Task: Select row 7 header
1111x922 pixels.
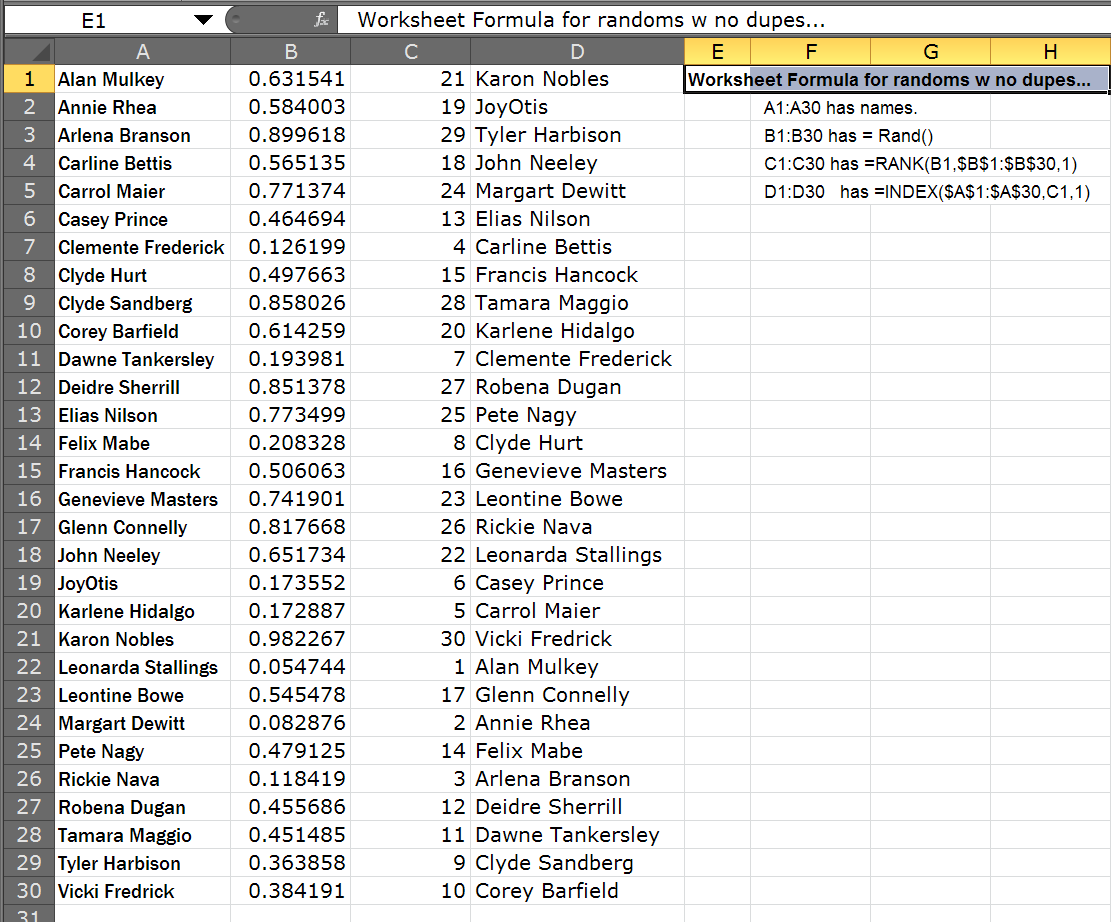Action: (x=30, y=247)
